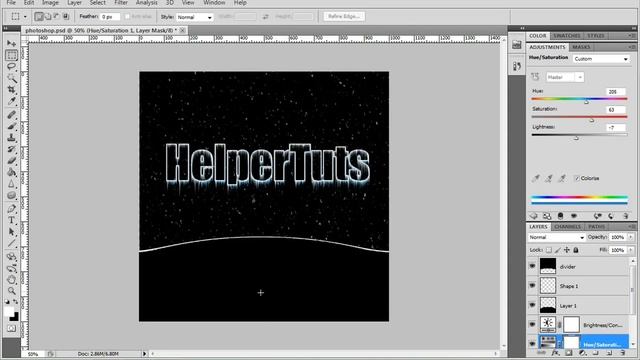Hide the Layer 1 layer
The image size is (640, 360).
coord(532,305)
